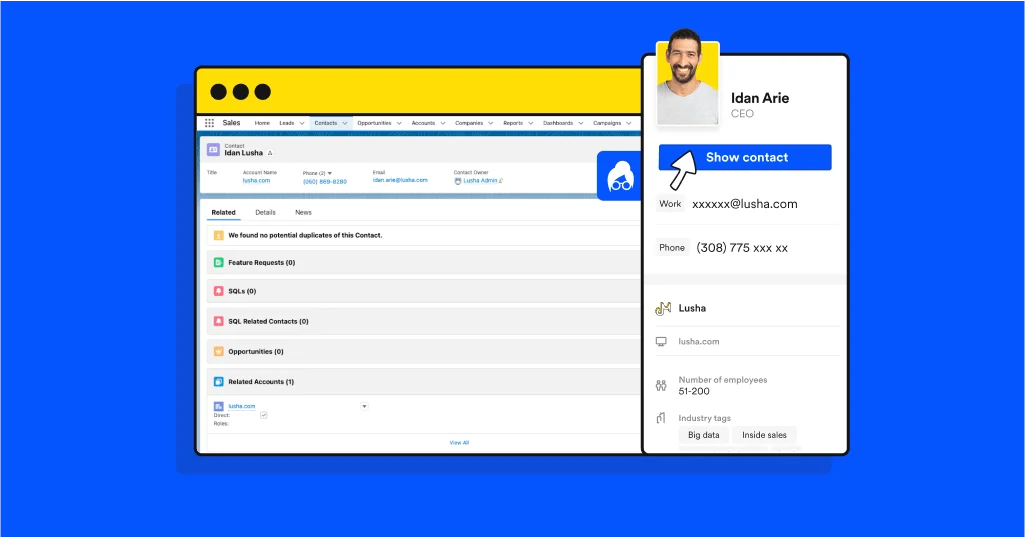Click the Contact record icon beside Idan Lusha

(213, 150)
